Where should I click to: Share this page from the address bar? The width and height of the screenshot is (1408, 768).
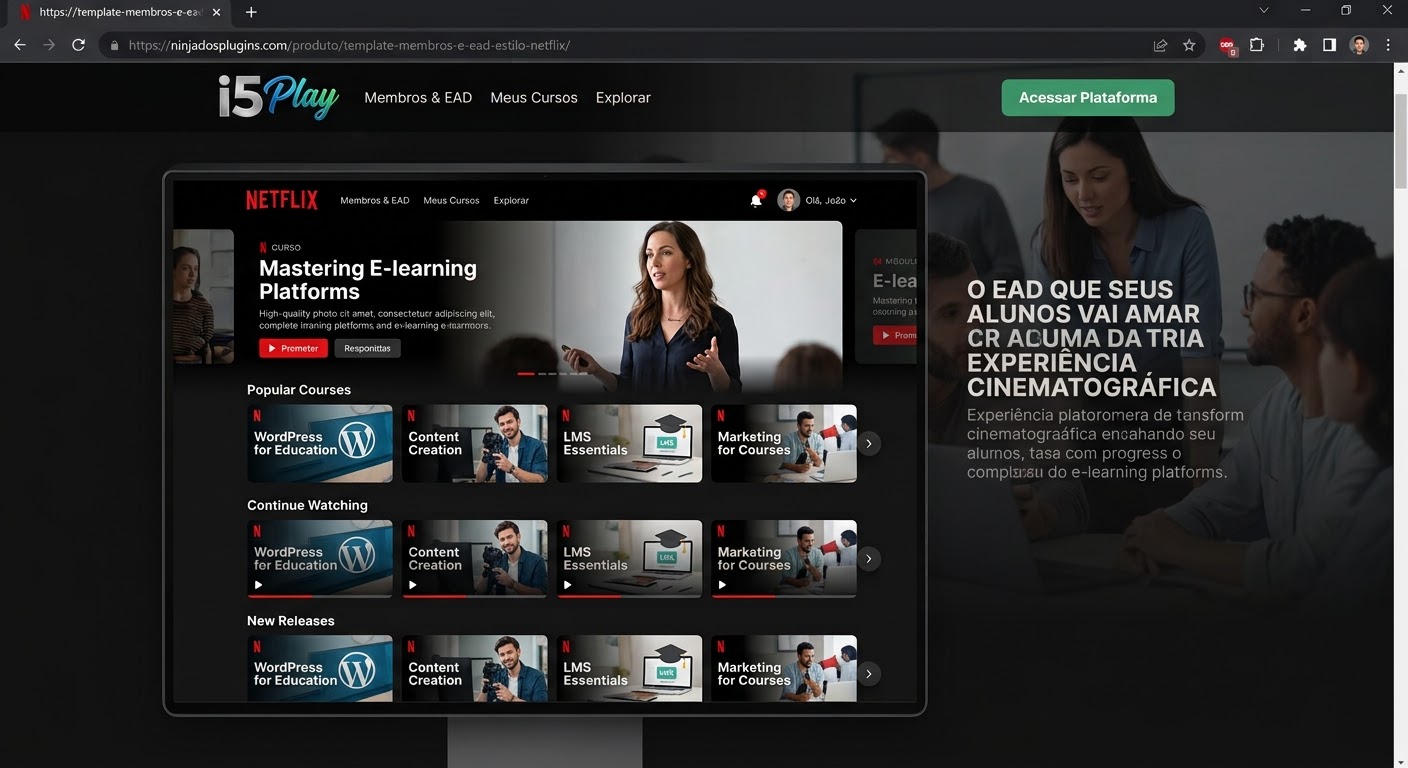1160,45
